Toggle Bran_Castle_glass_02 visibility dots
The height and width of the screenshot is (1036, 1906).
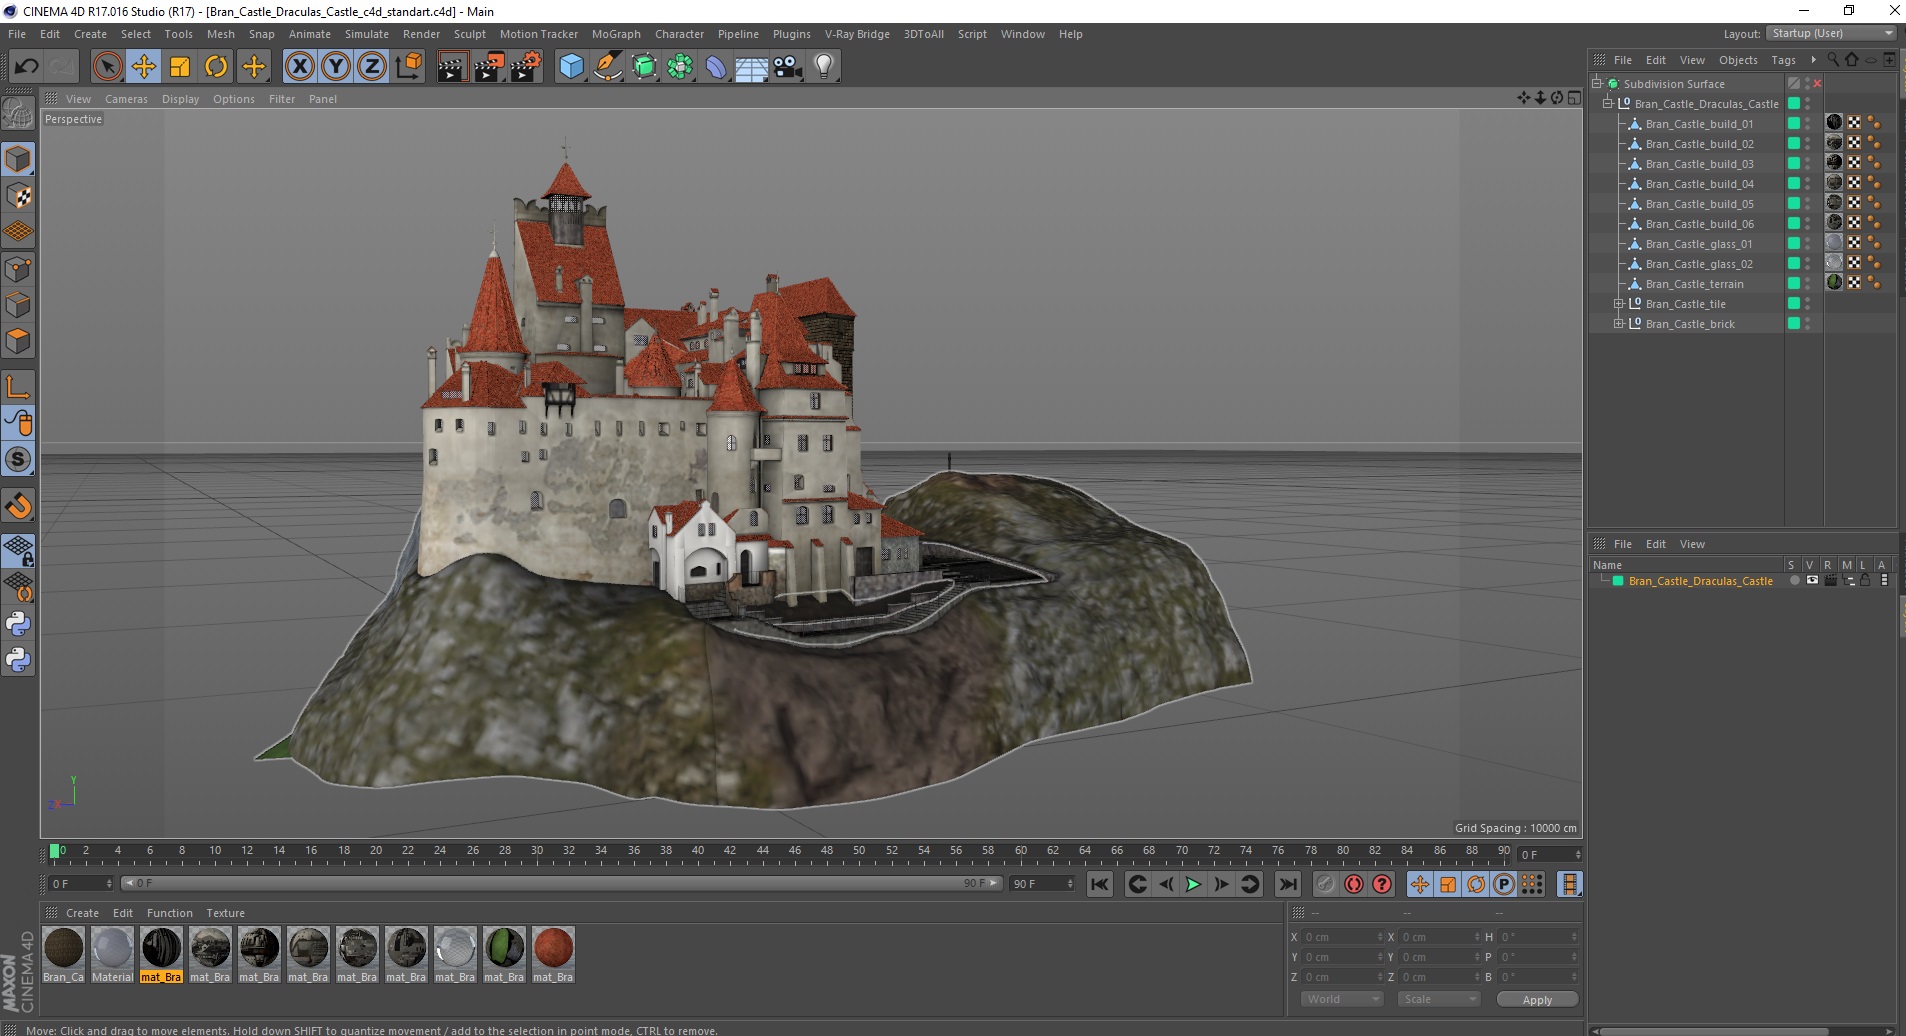pyautogui.click(x=1808, y=264)
